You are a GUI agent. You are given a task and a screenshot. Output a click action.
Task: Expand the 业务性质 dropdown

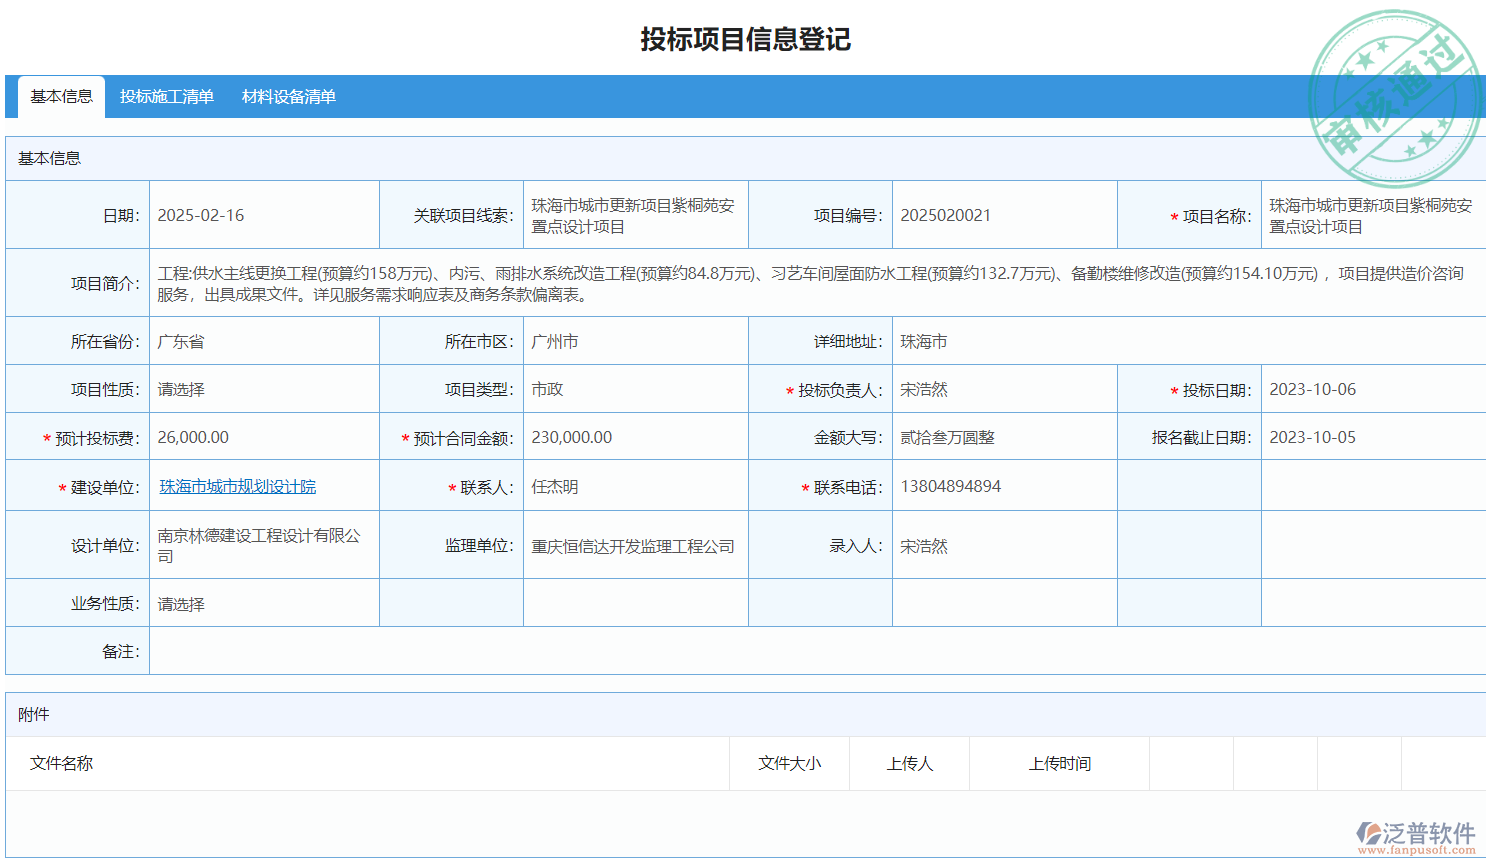263,604
